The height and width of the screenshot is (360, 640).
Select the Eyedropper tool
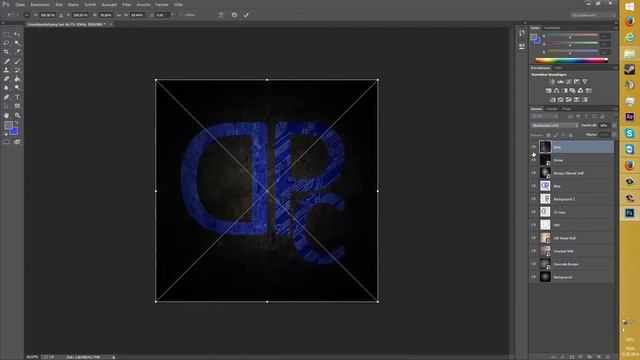(x=17, y=52)
